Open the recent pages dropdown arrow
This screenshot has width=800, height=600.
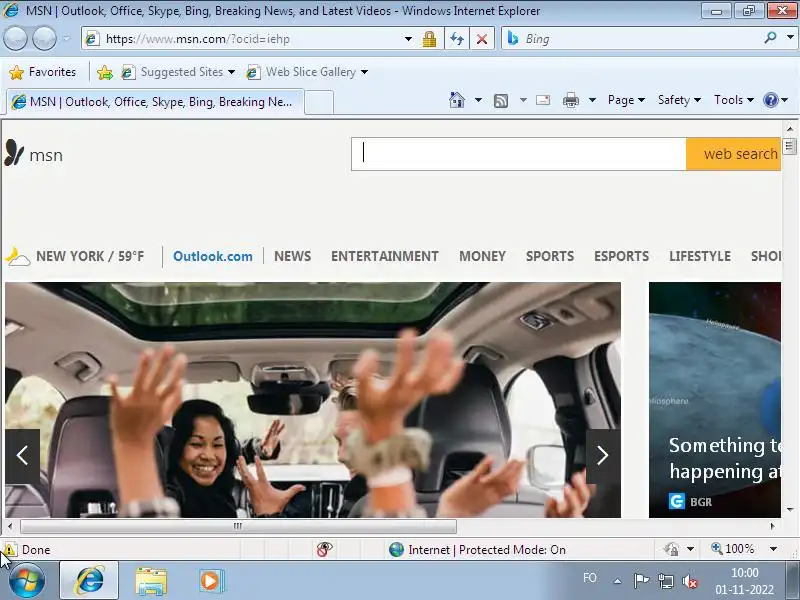pyautogui.click(x=66, y=38)
